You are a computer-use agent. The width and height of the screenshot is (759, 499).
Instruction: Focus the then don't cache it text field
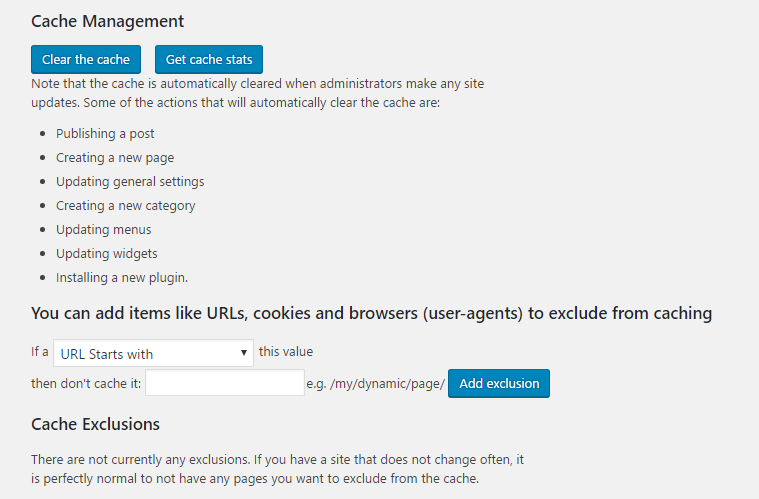pyautogui.click(x=225, y=383)
